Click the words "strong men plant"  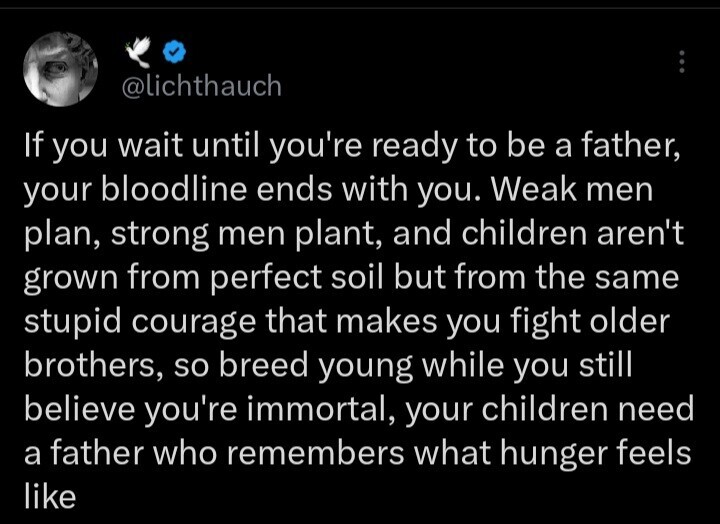point(247,233)
